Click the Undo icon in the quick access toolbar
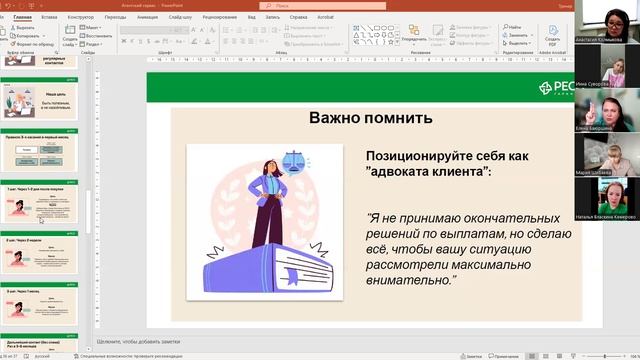The height and width of the screenshot is (360, 640). click(x=8, y=6)
